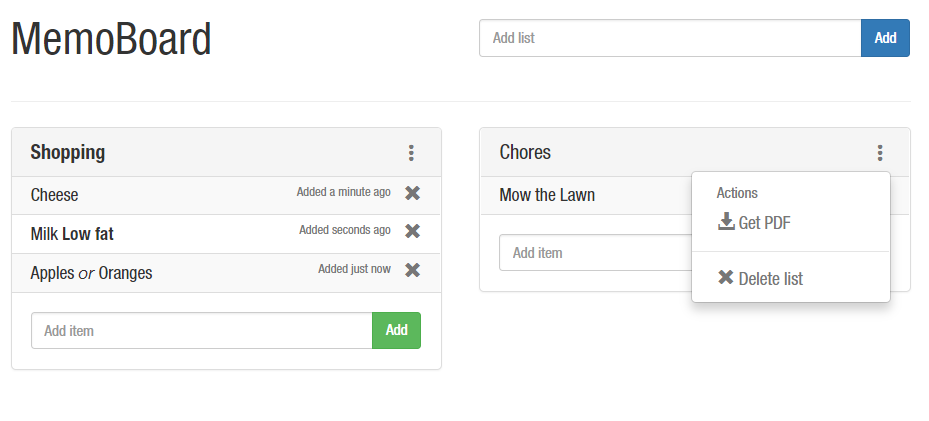
Task: Remove the Milk Low fat item
Action: coord(412,231)
